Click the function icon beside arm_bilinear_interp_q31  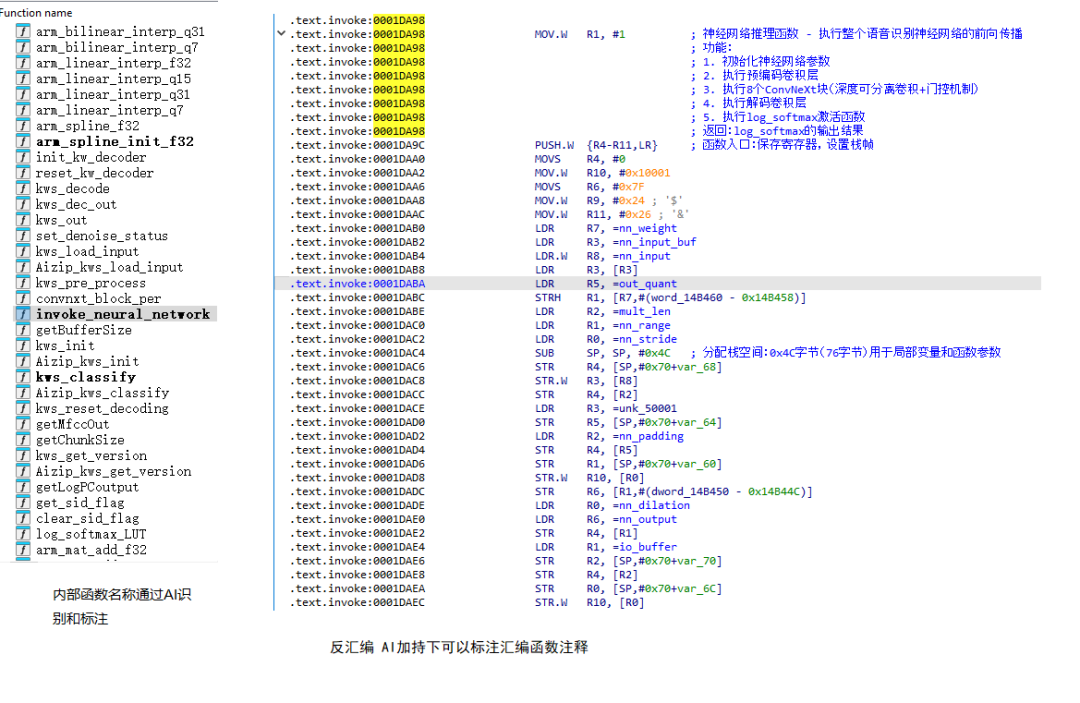tap(23, 31)
